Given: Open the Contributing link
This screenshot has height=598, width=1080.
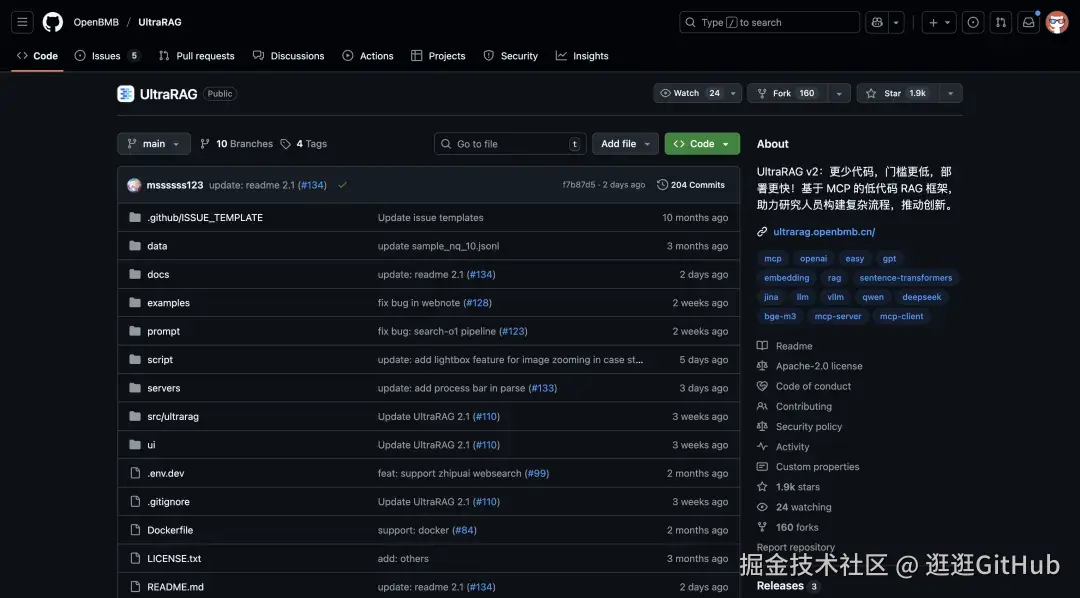Looking at the screenshot, I should coord(804,406).
